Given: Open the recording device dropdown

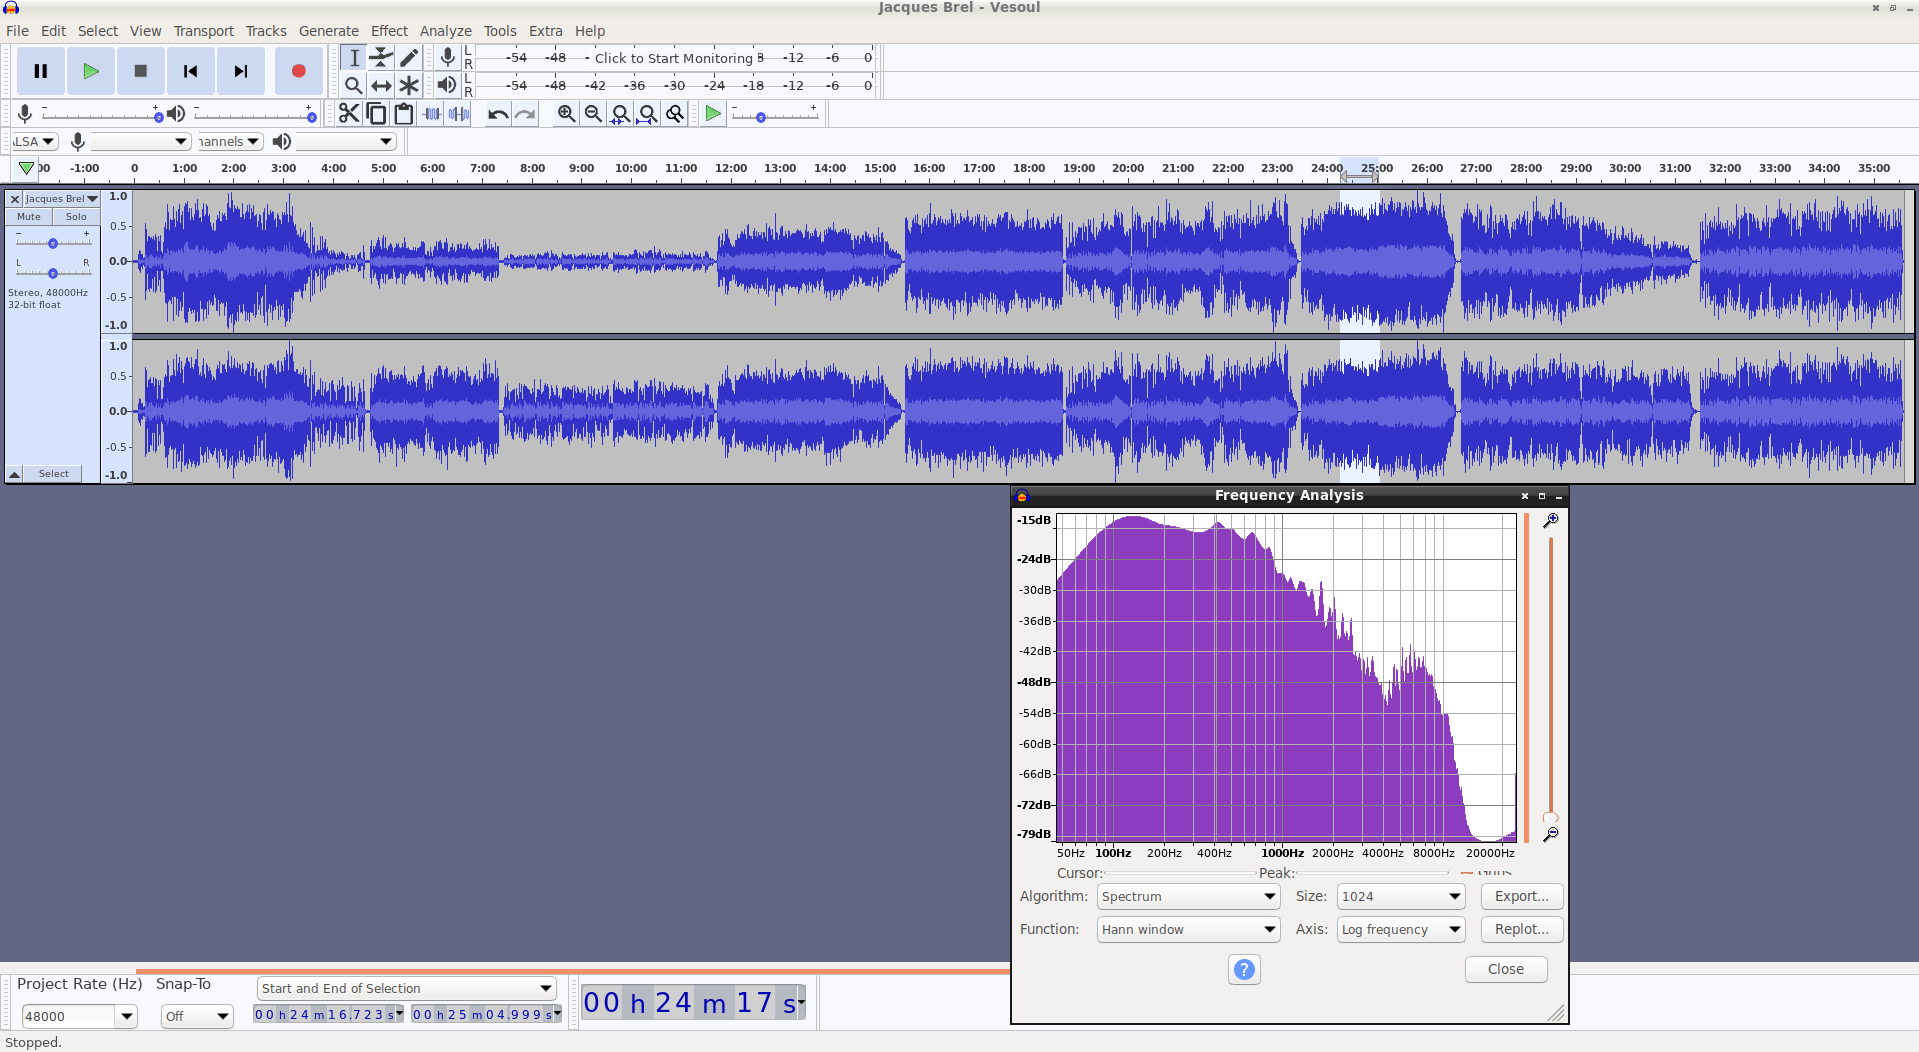Looking at the screenshot, I should coord(139,141).
